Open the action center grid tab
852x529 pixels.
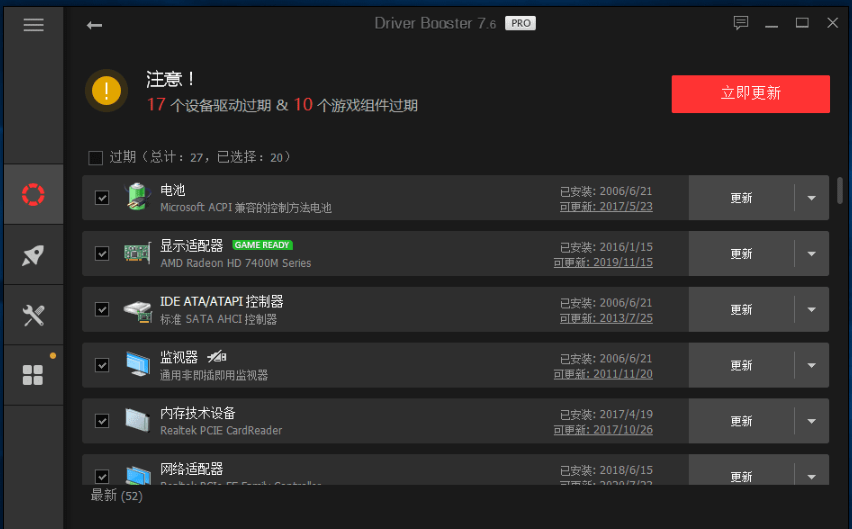click(x=33, y=375)
